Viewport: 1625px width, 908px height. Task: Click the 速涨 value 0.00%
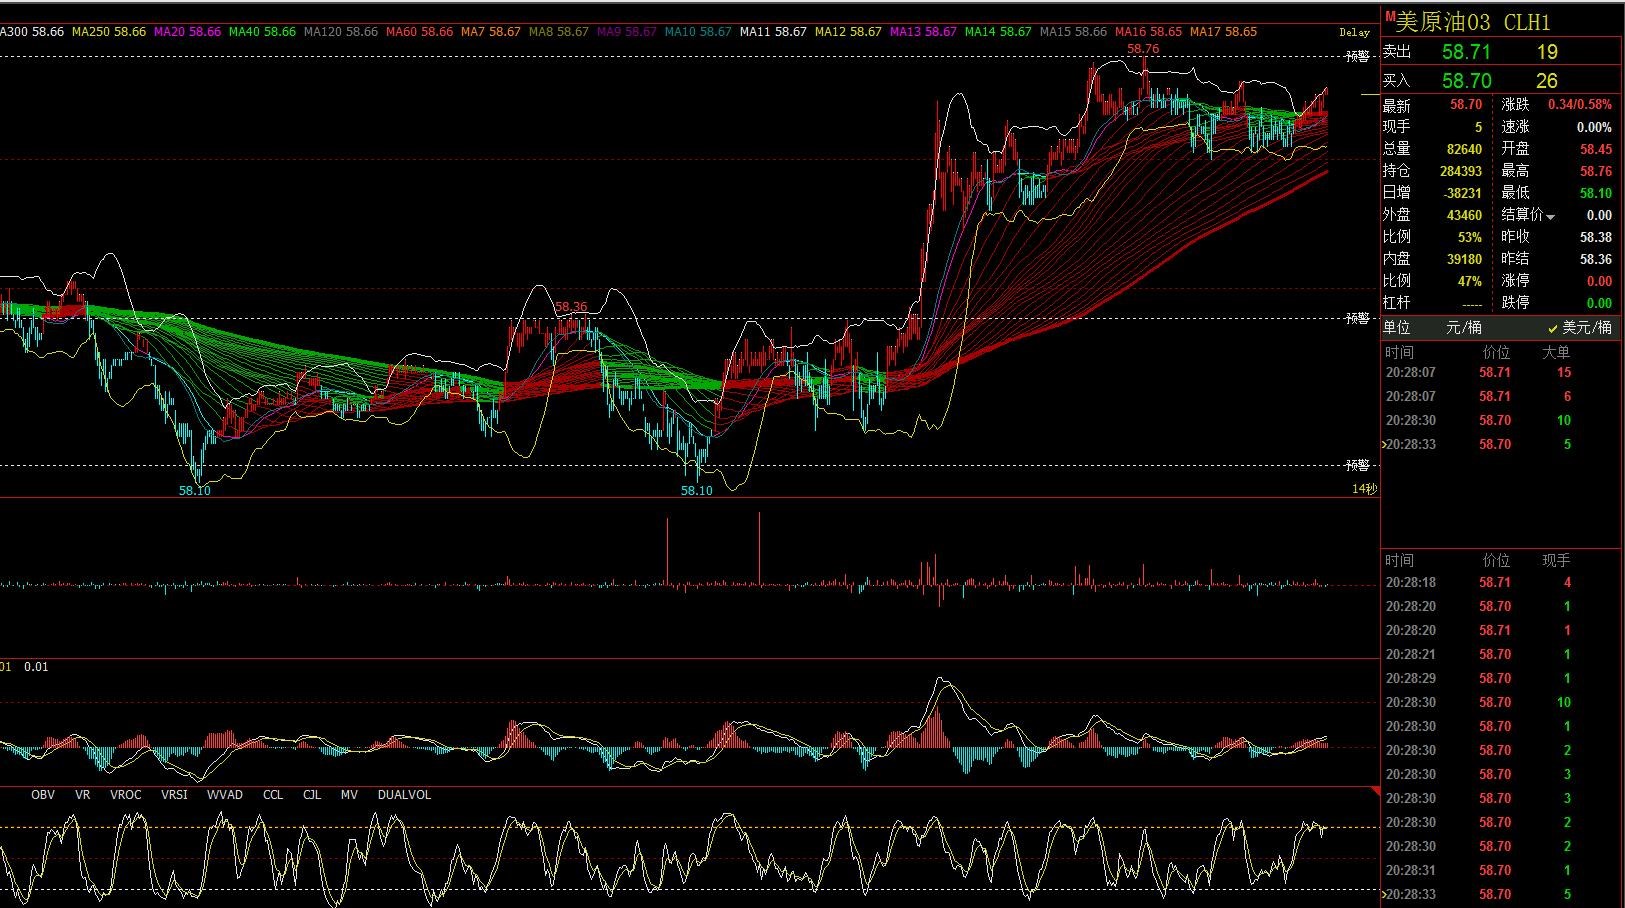tap(1594, 127)
